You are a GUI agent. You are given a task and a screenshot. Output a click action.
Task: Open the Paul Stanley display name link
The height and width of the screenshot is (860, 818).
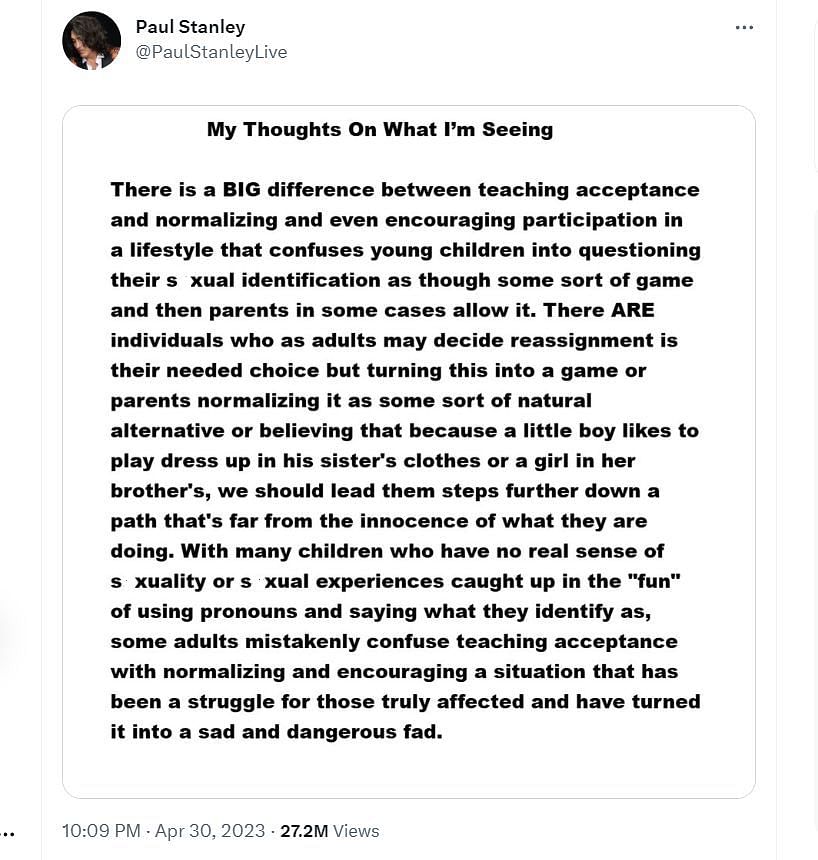tap(190, 27)
